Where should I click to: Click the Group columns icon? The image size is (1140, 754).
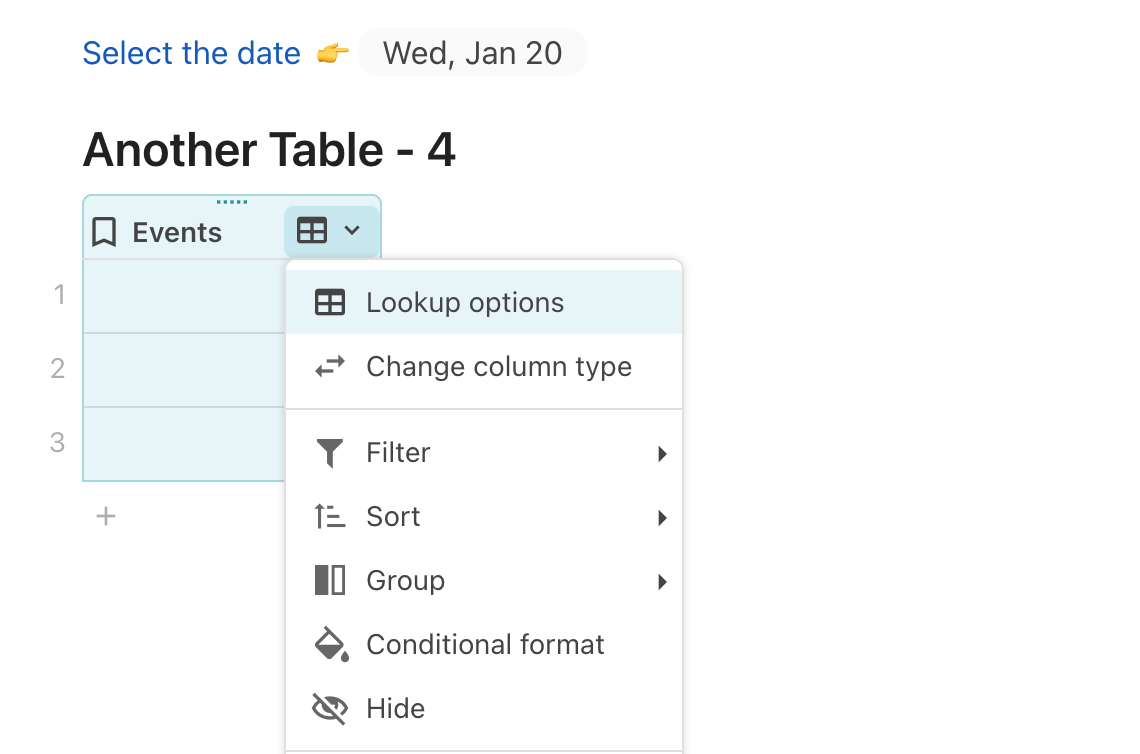pyautogui.click(x=330, y=581)
